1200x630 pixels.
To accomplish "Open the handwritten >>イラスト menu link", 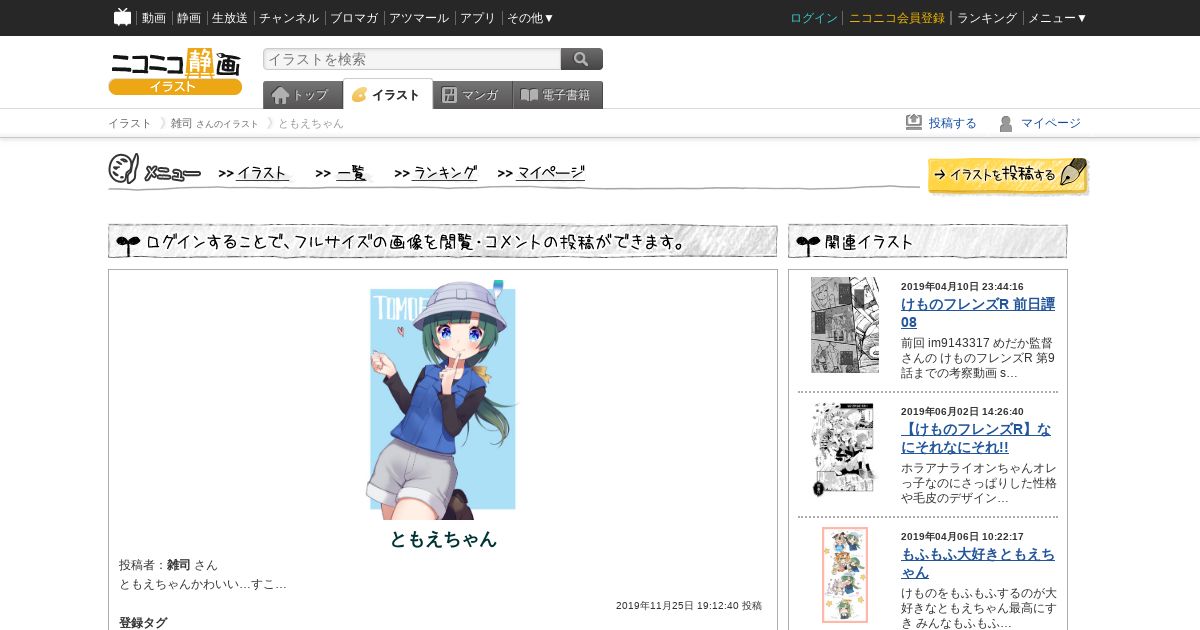I will pyautogui.click(x=254, y=173).
